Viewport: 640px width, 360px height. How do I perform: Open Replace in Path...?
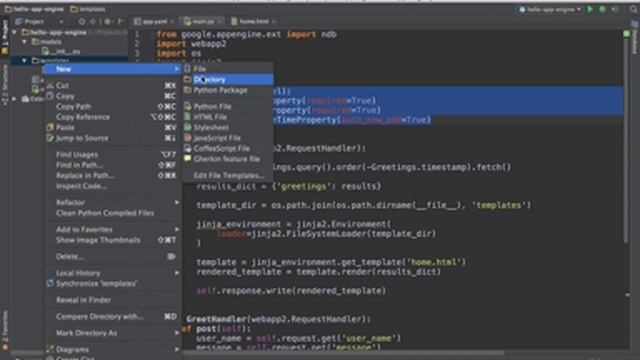pyautogui.click(x=113, y=176)
